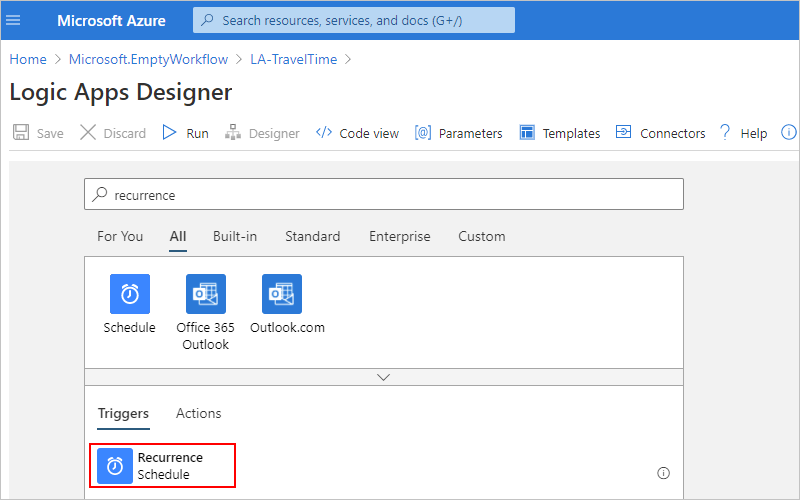The width and height of the screenshot is (800, 500).
Task: Switch to the Standard tab
Action: 312,236
